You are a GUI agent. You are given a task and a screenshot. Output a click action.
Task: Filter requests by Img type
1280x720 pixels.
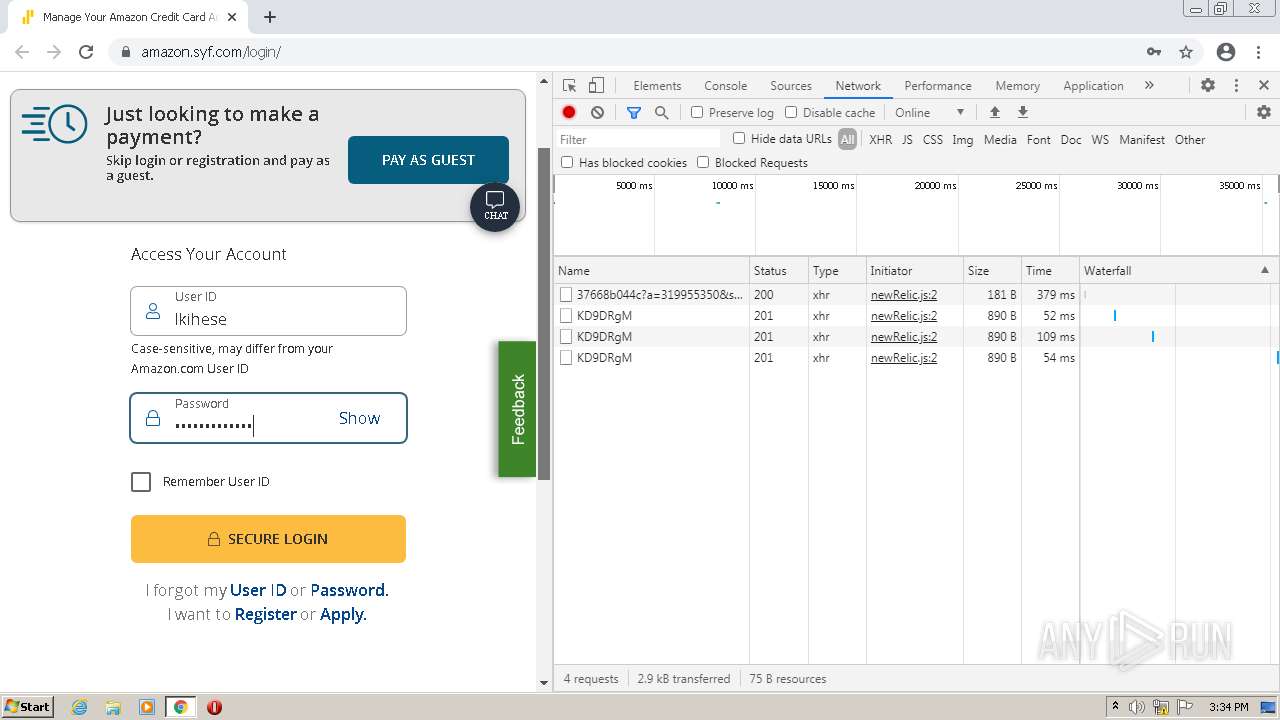pos(963,140)
